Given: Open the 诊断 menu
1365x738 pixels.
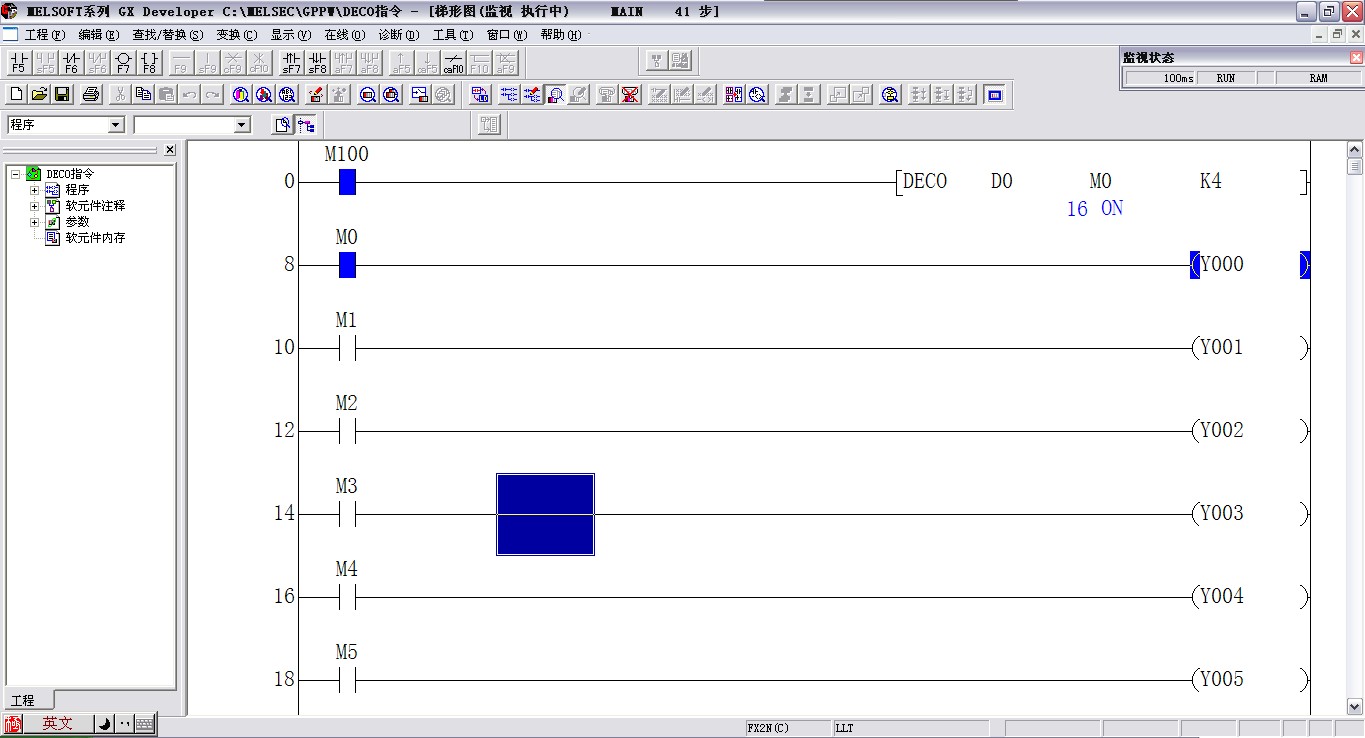Looking at the screenshot, I should [398, 35].
